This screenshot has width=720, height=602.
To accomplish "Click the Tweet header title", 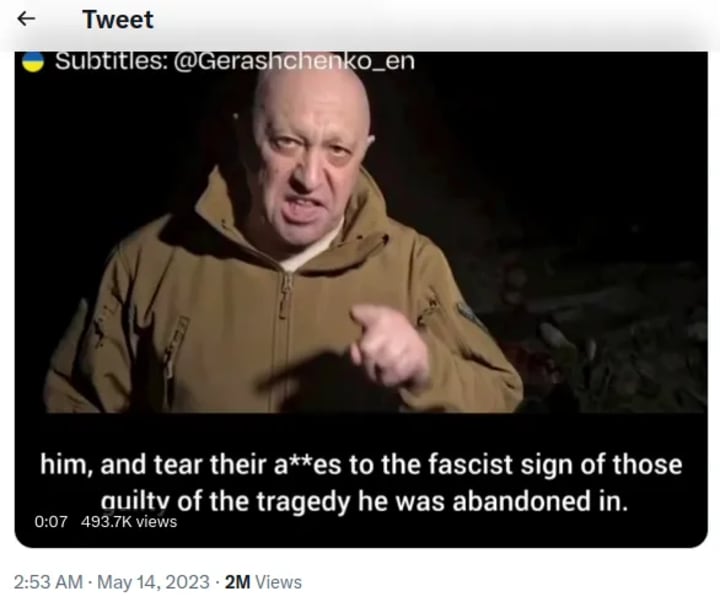I will click(118, 20).
